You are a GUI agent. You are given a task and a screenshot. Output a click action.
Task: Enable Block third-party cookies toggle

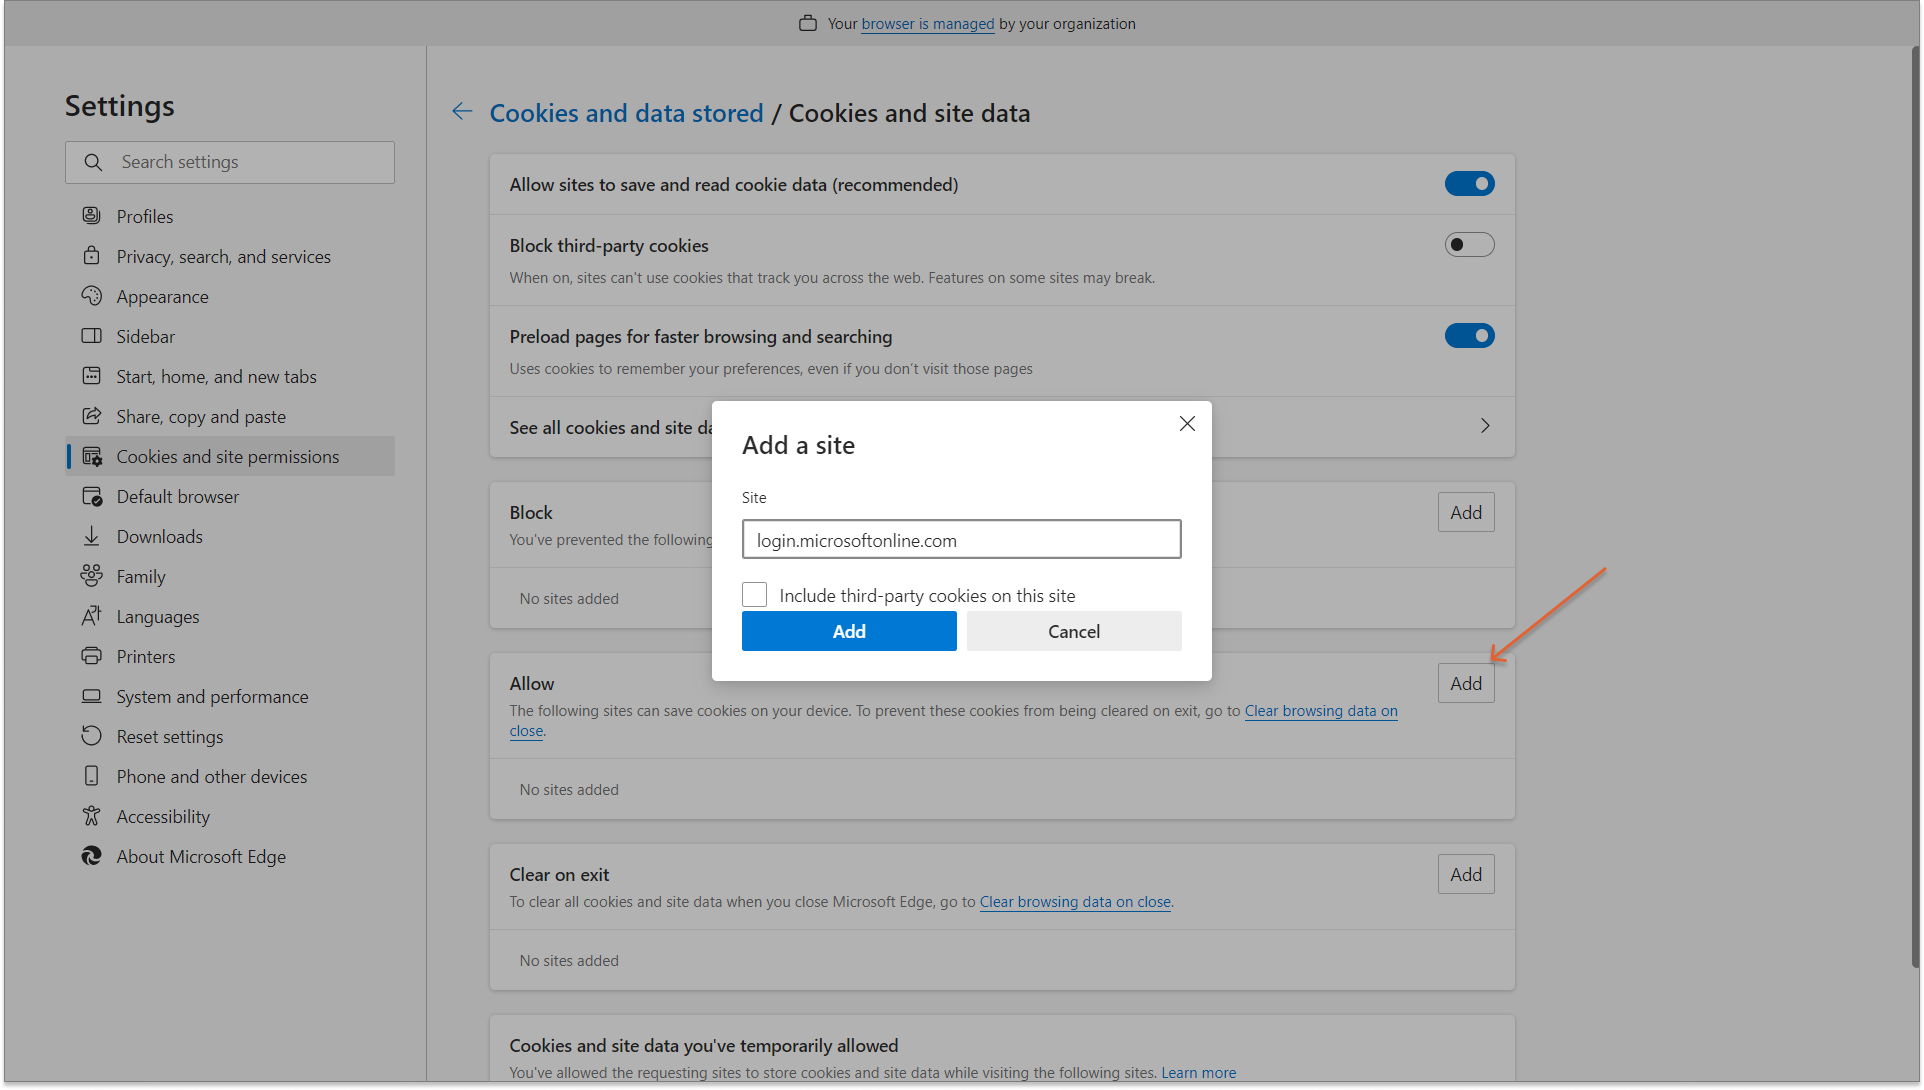point(1468,245)
